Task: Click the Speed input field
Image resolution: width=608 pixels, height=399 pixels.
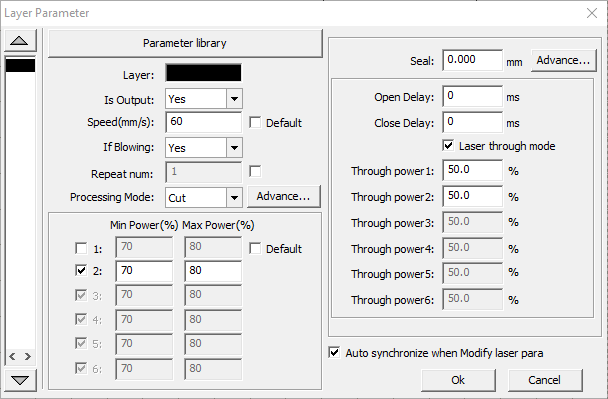Action: (203, 122)
